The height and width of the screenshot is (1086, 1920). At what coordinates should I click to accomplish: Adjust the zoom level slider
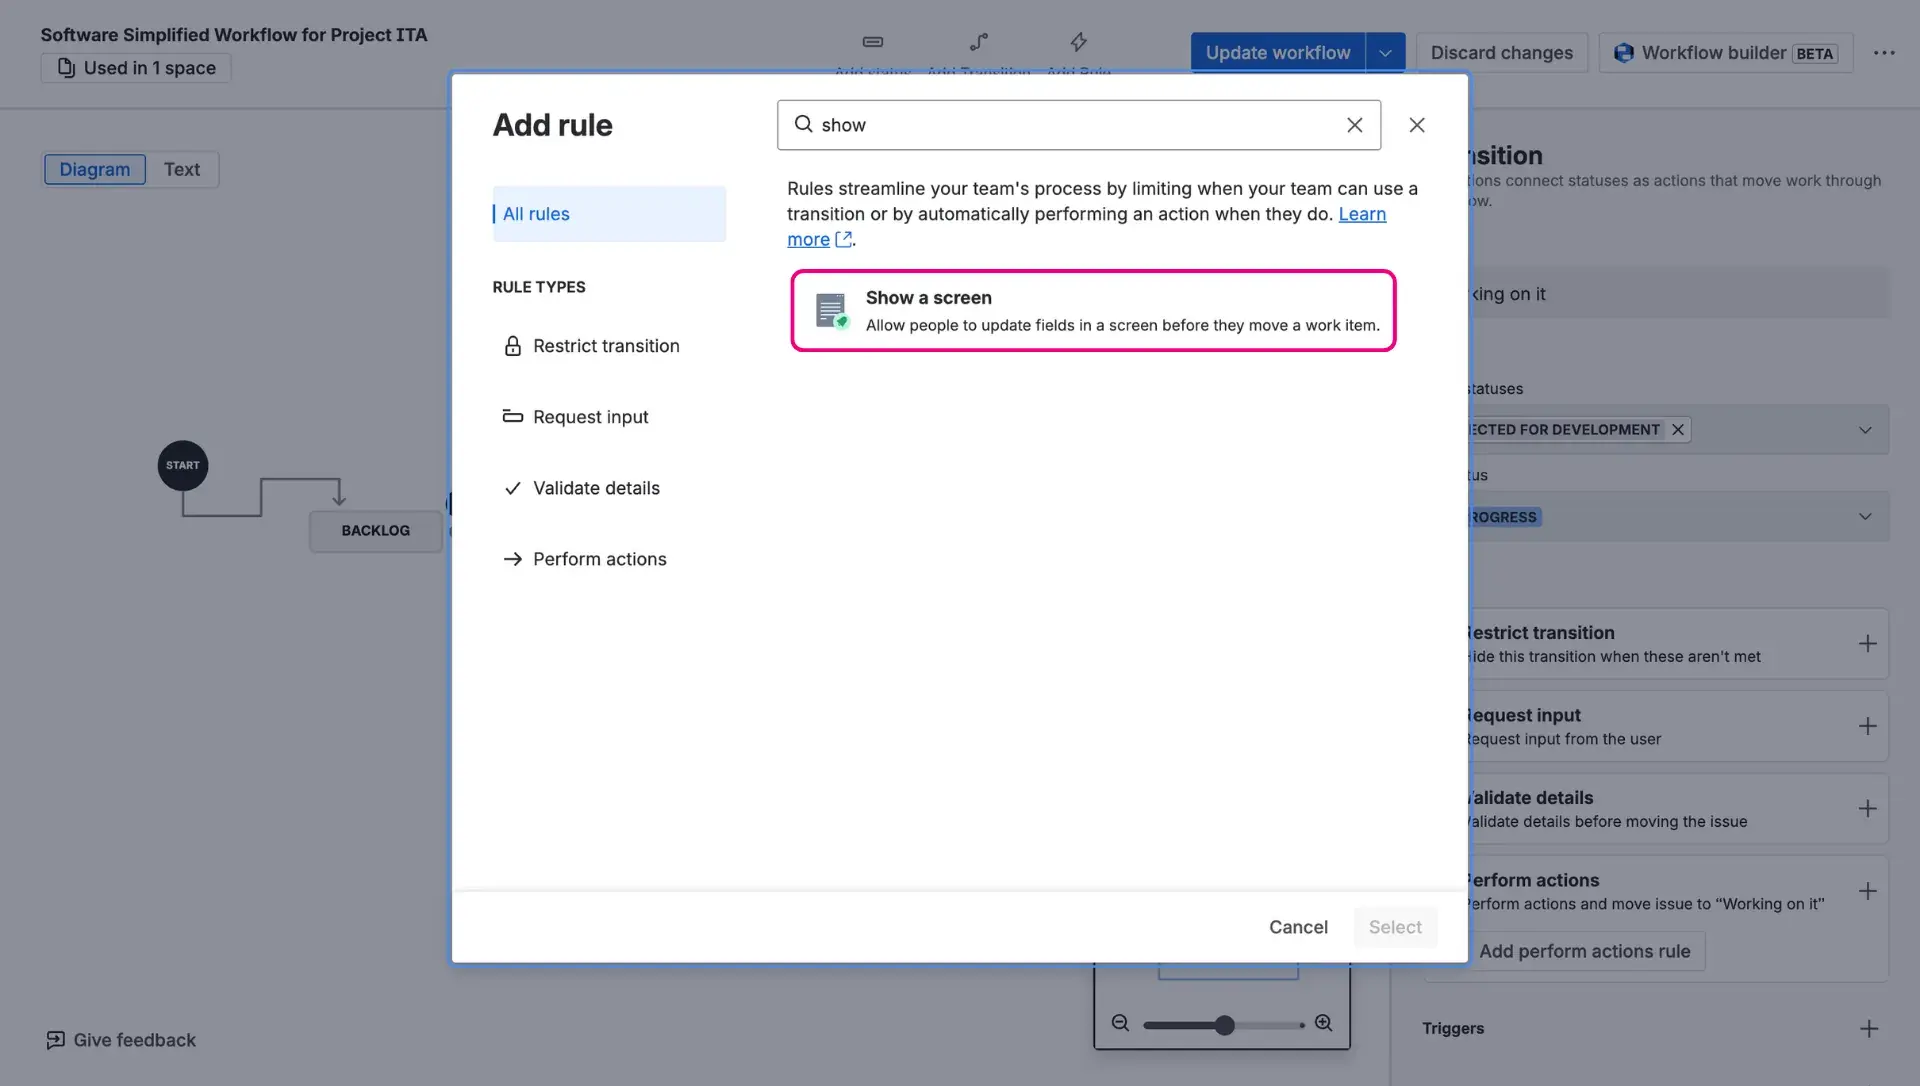(x=1224, y=1024)
